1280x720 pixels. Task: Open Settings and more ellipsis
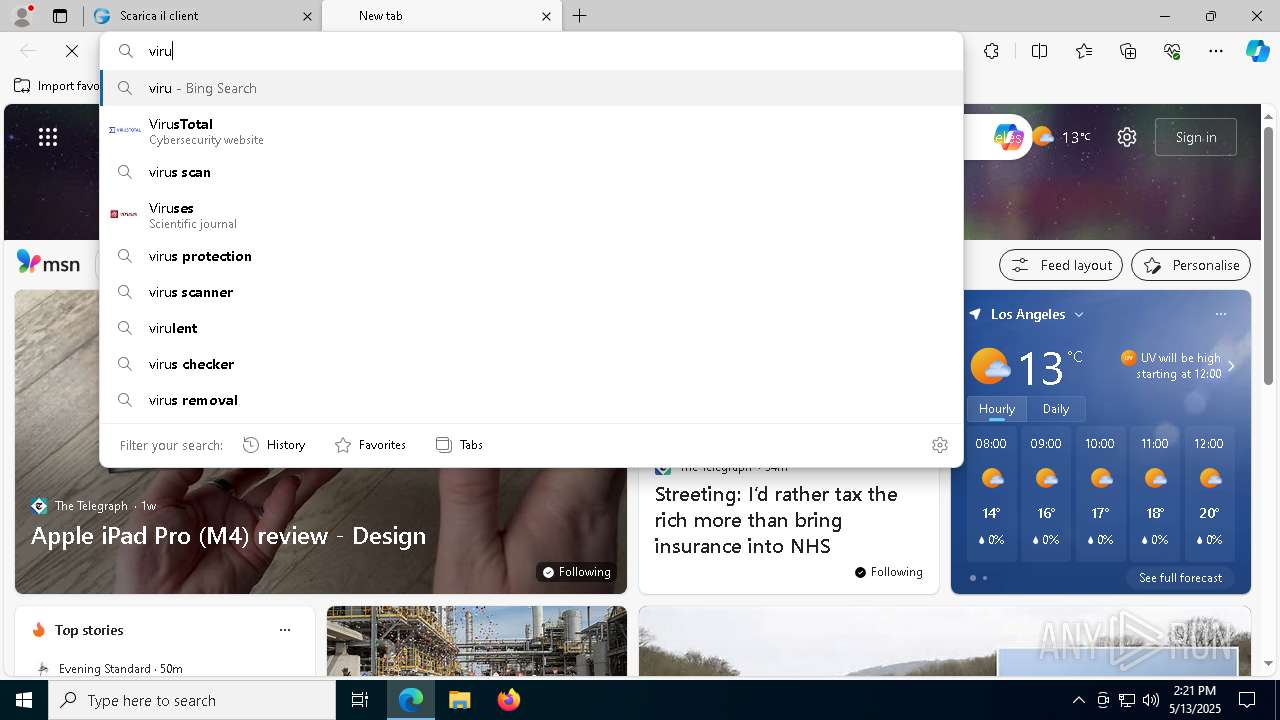click(1216, 51)
